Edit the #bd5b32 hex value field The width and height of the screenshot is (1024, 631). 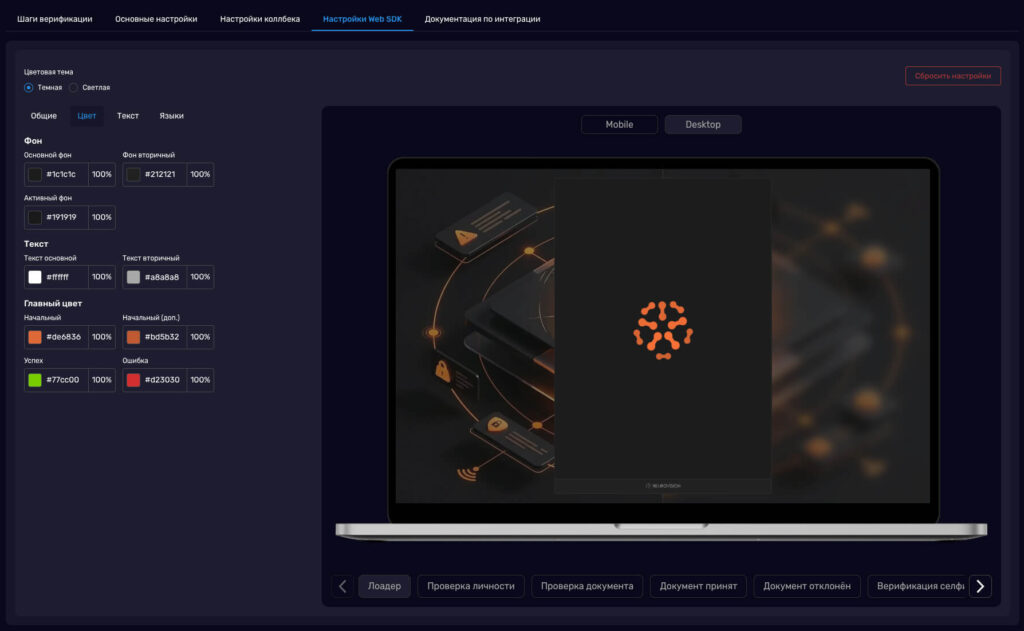(164, 337)
